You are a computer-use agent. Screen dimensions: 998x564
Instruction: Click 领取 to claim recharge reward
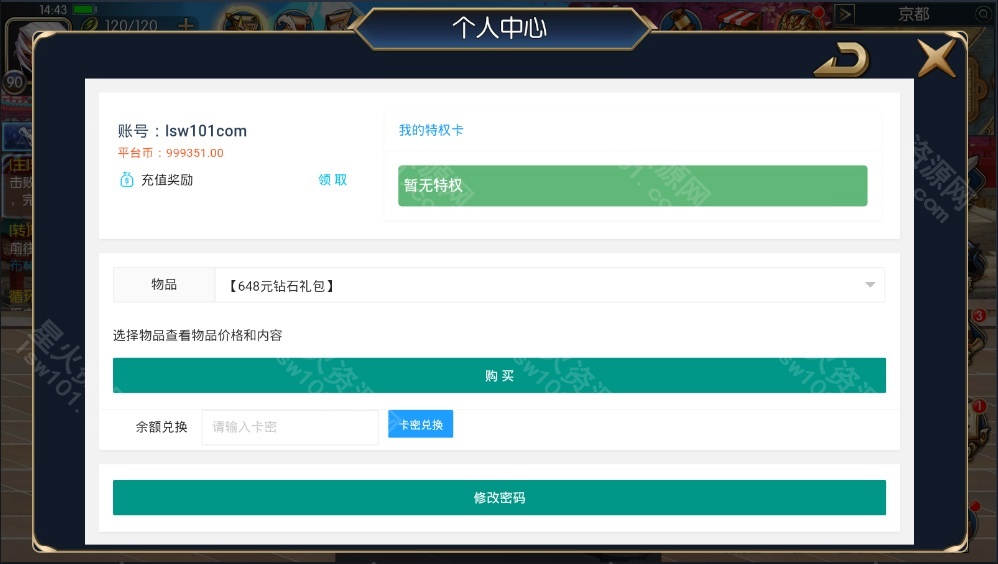(333, 180)
